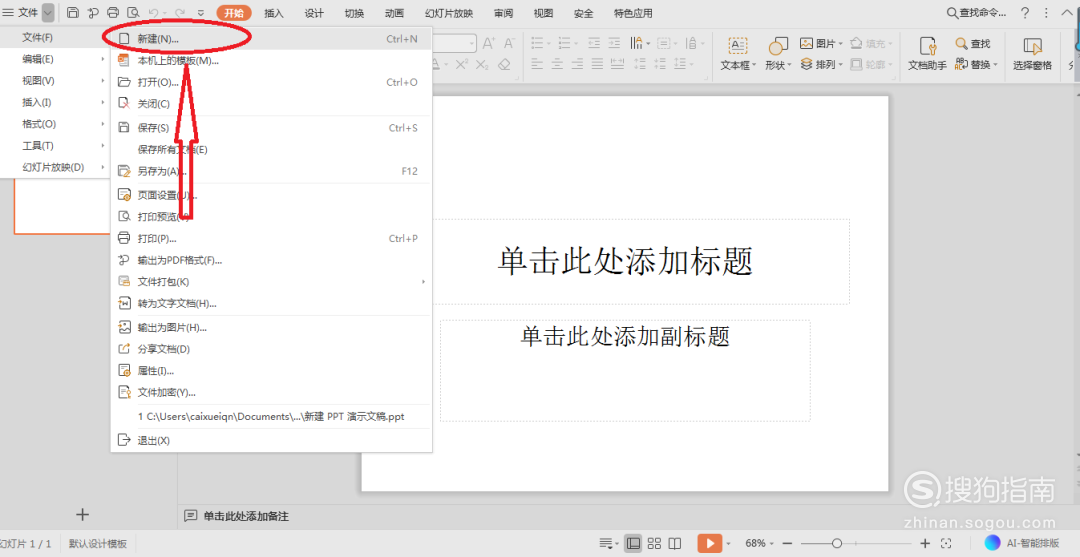Image resolution: width=1080 pixels, height=557 pixels.
Task: Switch to slide sorter view icon
Action: click(654, 543)
